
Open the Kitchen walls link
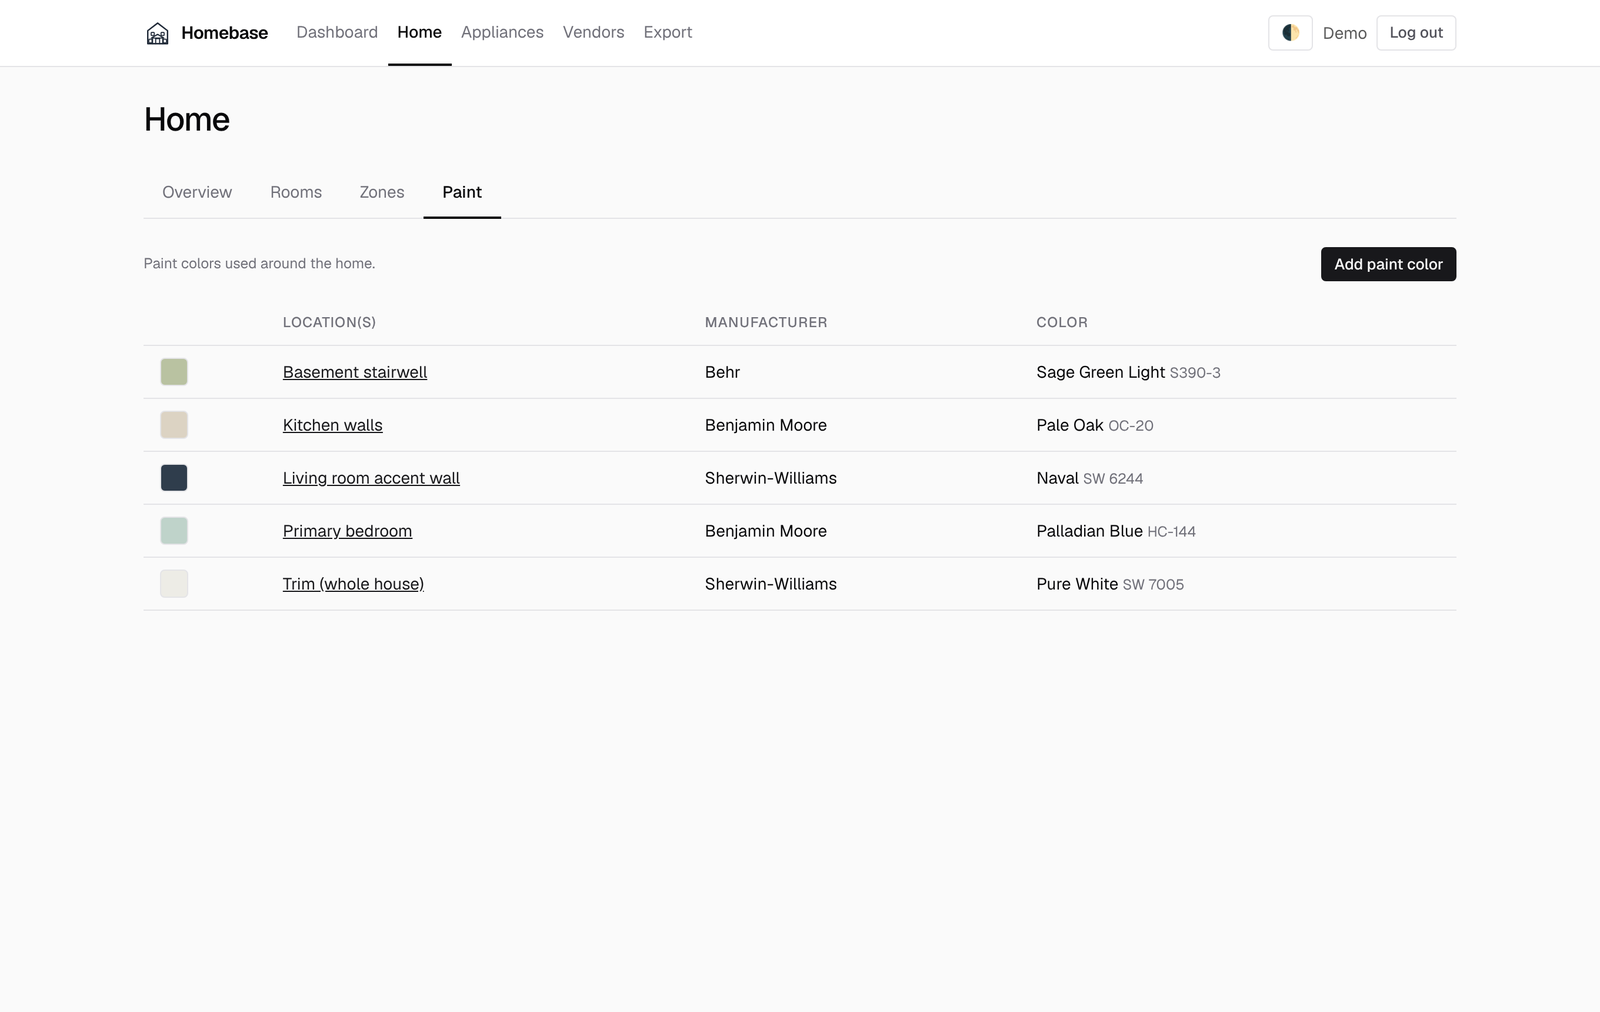333,425
